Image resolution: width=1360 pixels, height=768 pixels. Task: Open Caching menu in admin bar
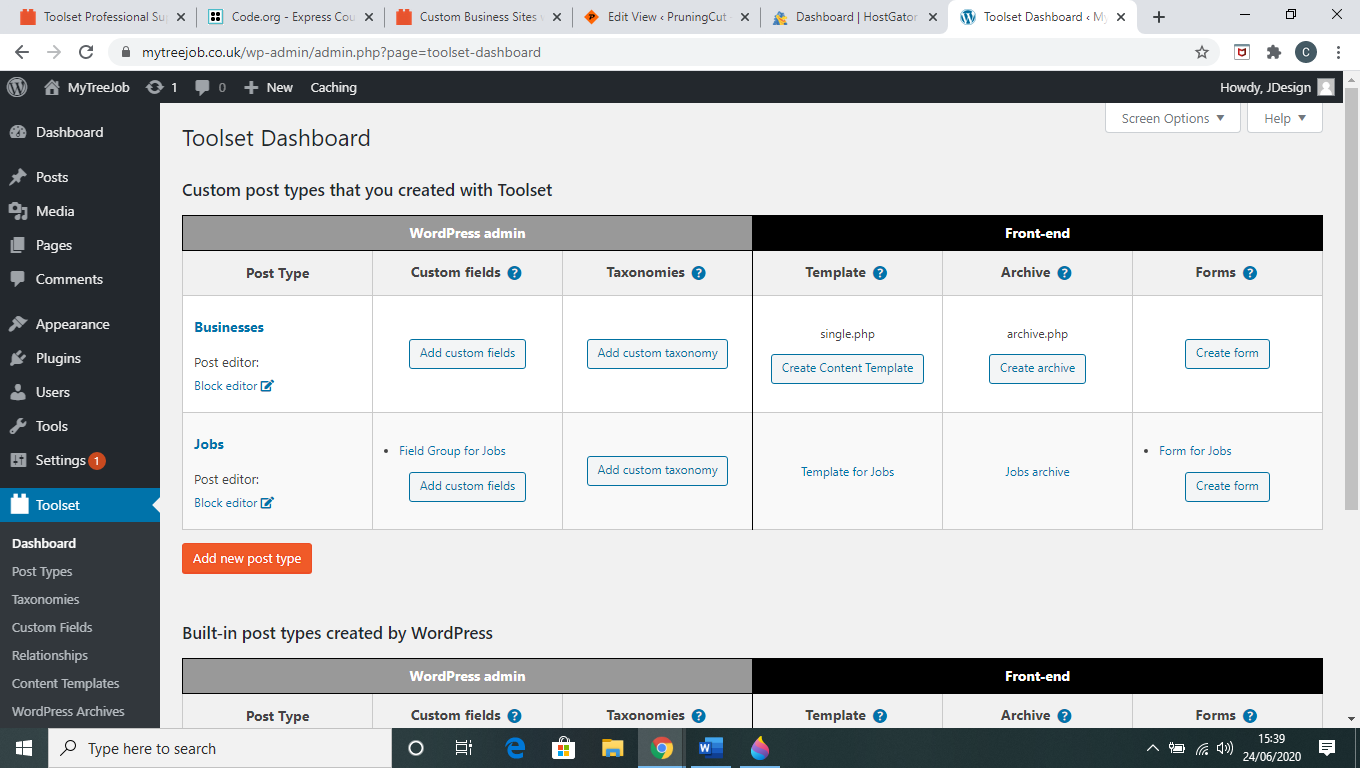click(333, 87)
